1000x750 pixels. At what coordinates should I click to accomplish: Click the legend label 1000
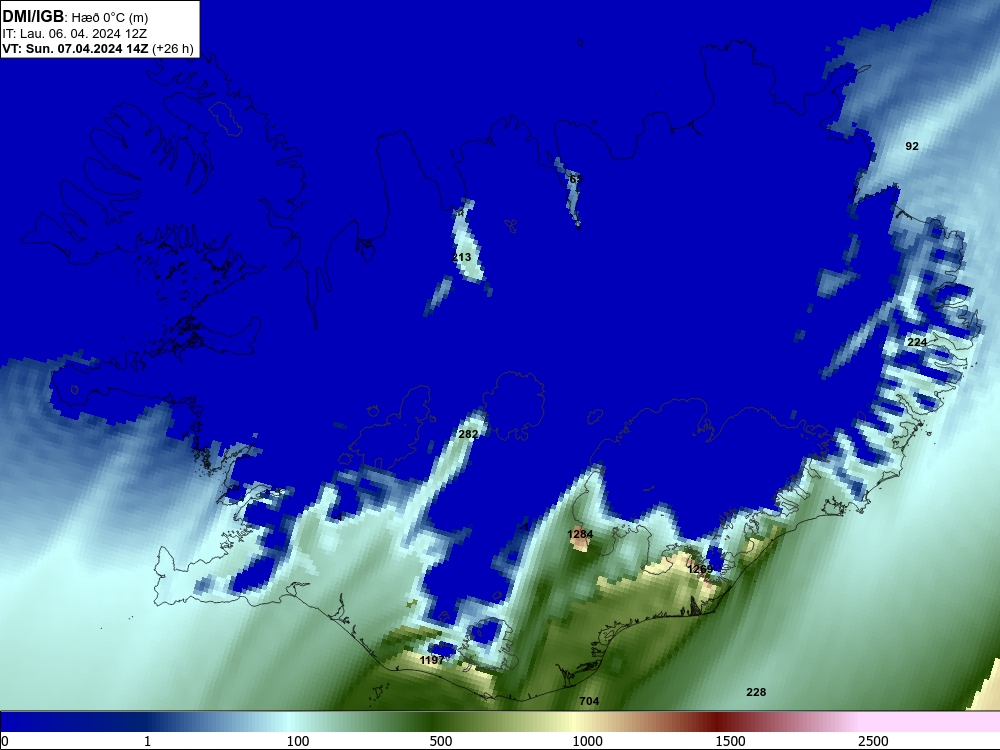click(587, 741)
